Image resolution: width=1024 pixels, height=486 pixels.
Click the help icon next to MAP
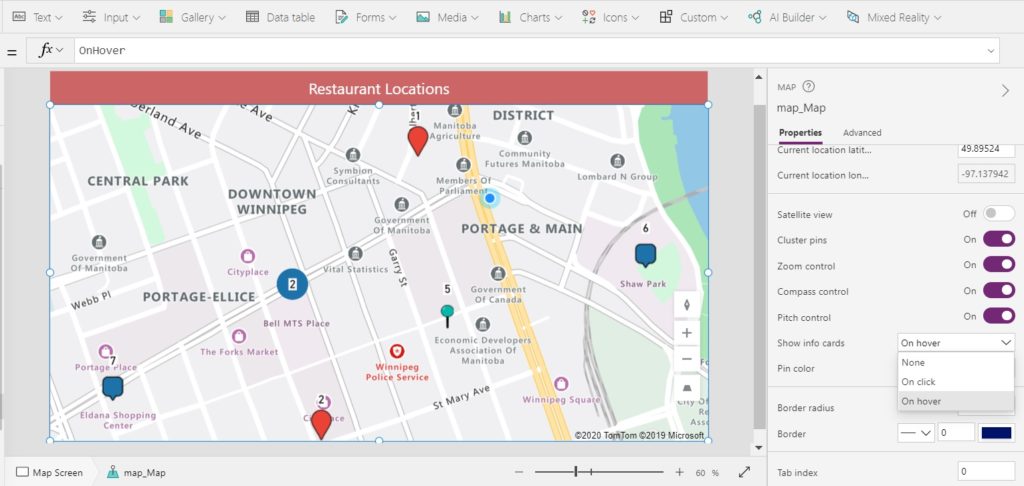pyautogui.click(x=808, y=87)
